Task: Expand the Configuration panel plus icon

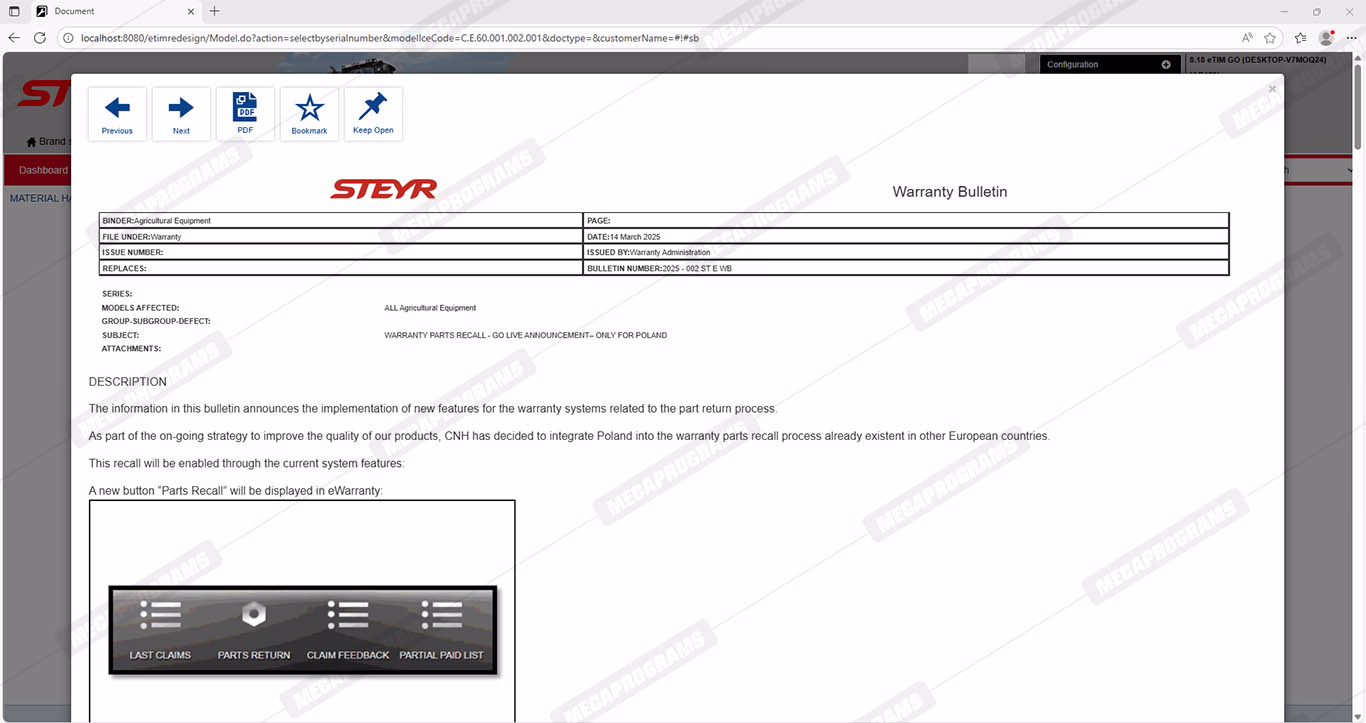Action: click(x=1166, y=64)
